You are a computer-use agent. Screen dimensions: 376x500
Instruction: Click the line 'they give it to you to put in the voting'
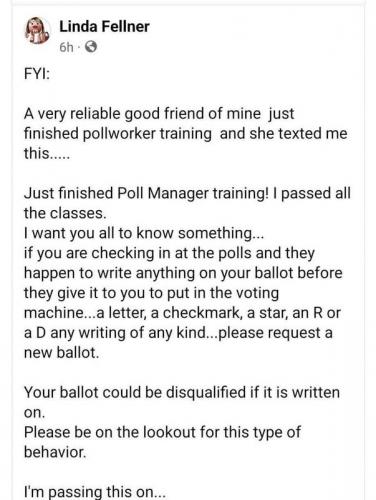pos(151,293)
